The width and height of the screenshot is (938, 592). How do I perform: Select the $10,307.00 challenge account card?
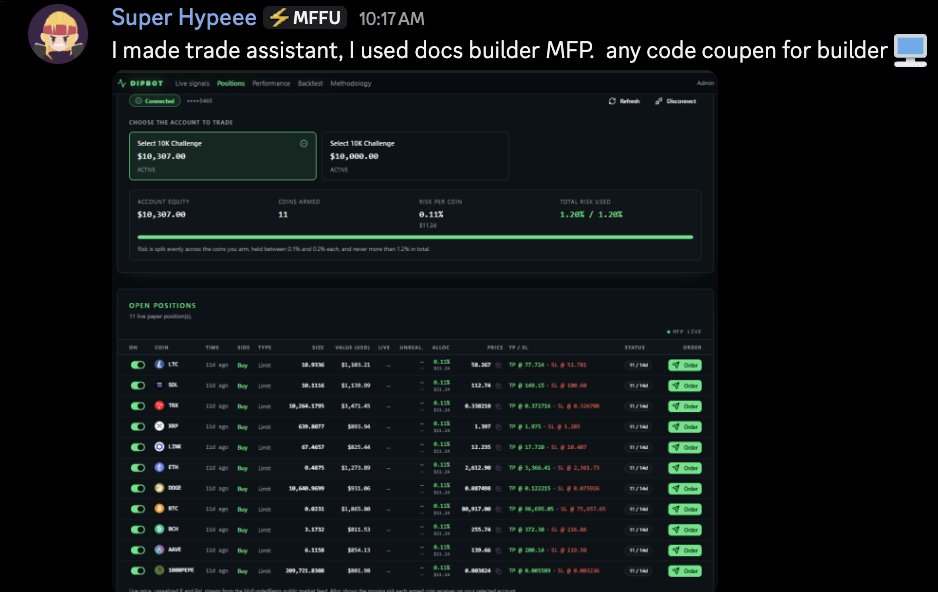(223, 155)
